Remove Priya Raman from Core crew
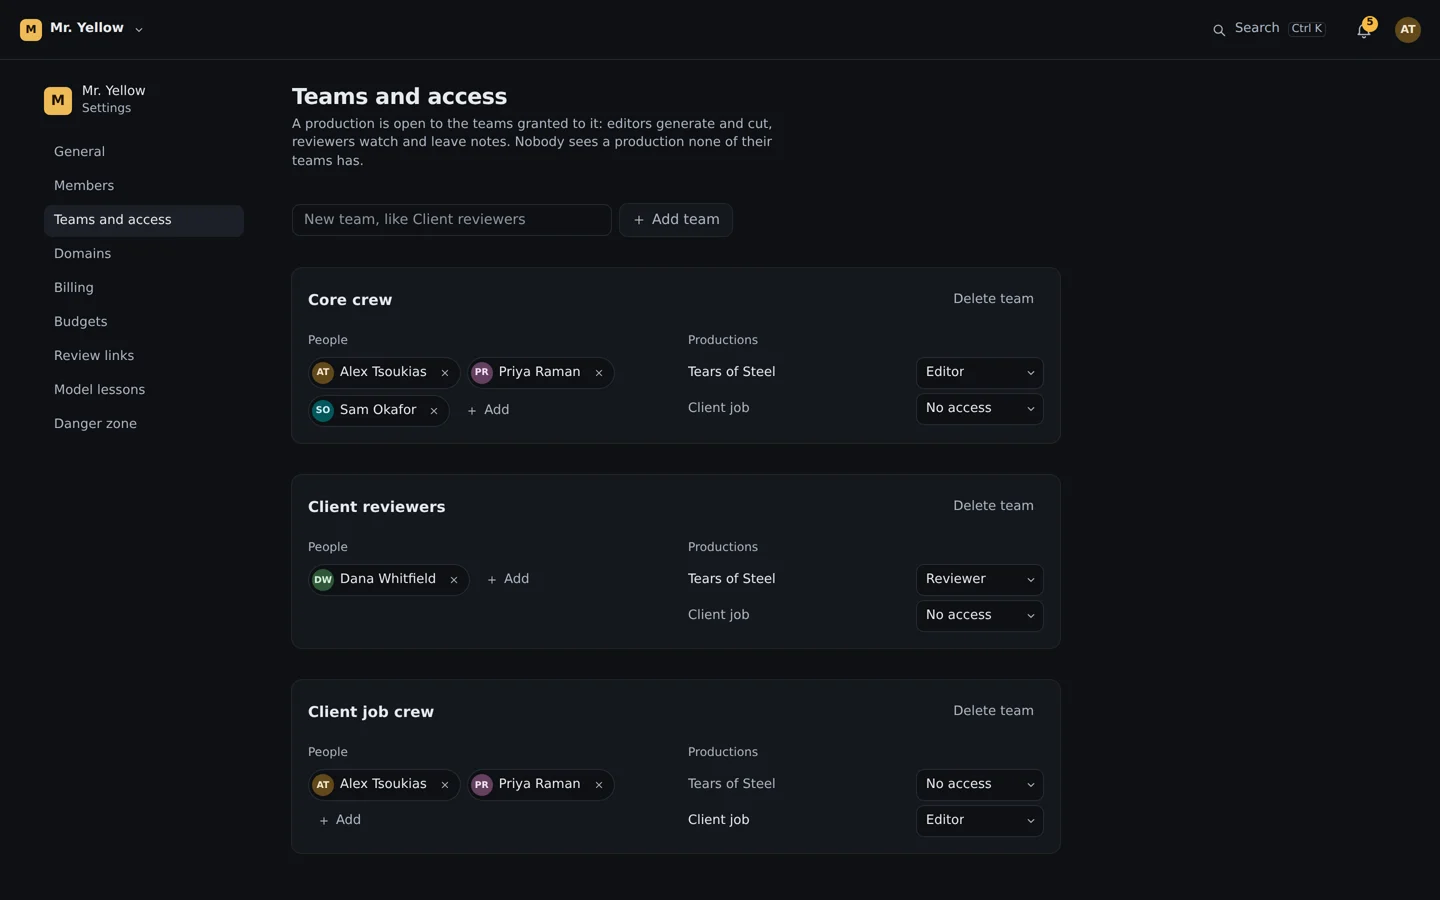Screen dimensions: 1440x900 tap(599, 373)
